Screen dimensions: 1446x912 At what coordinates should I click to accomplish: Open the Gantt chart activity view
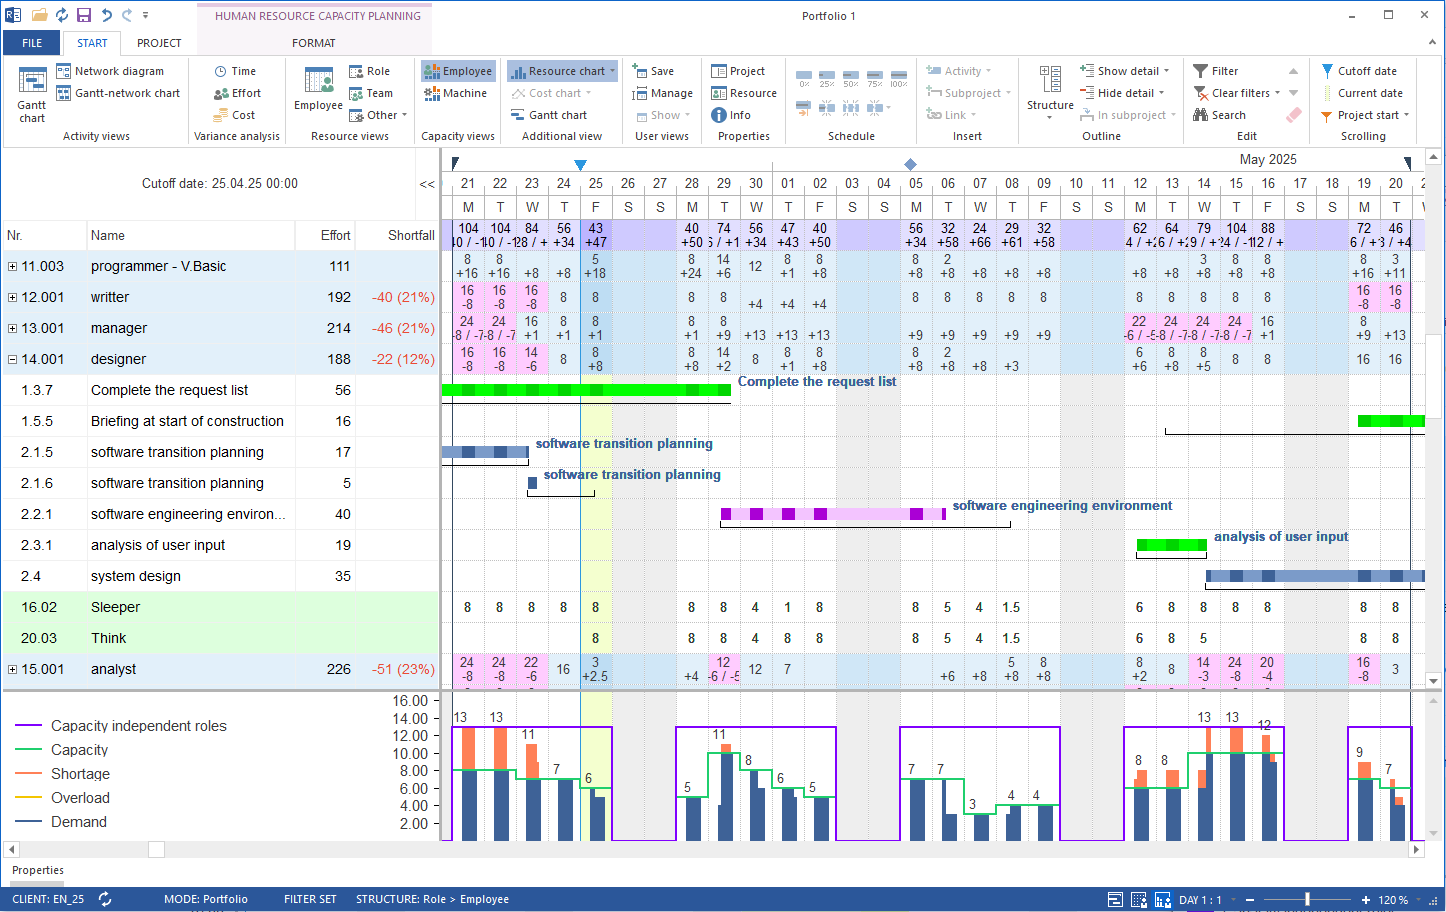32,93
